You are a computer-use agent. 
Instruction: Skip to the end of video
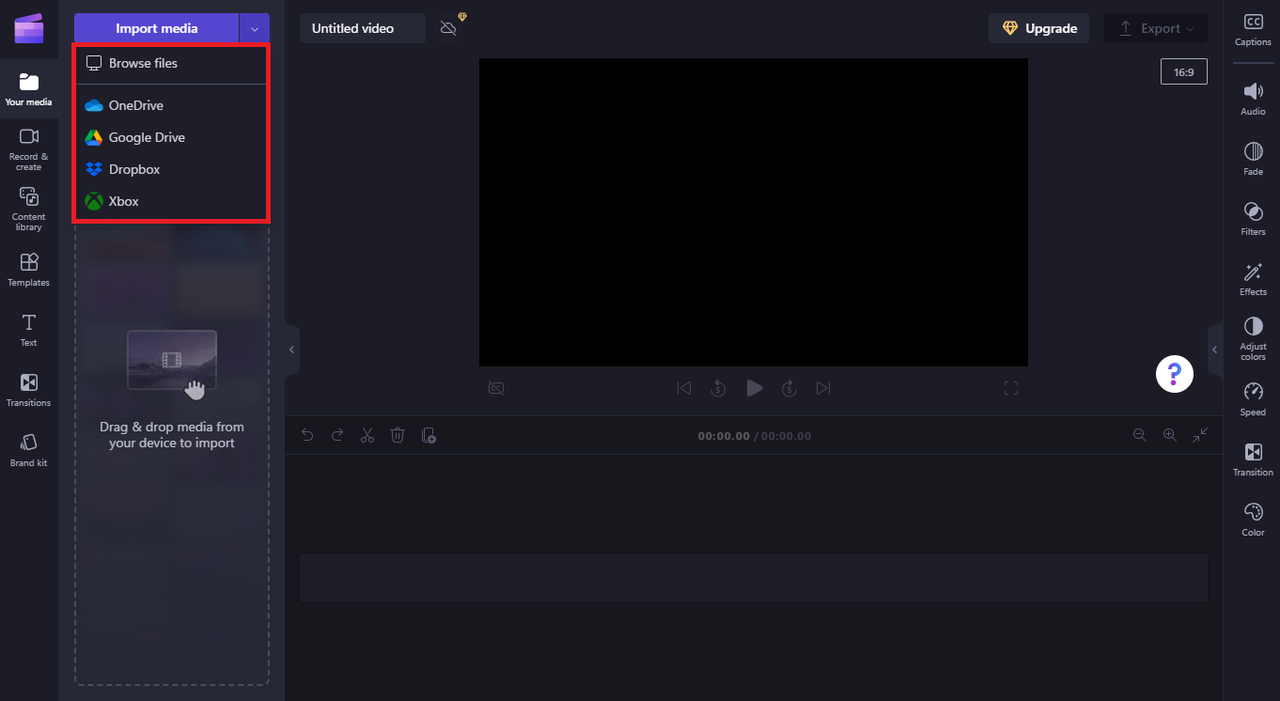(x=823, y=388)
